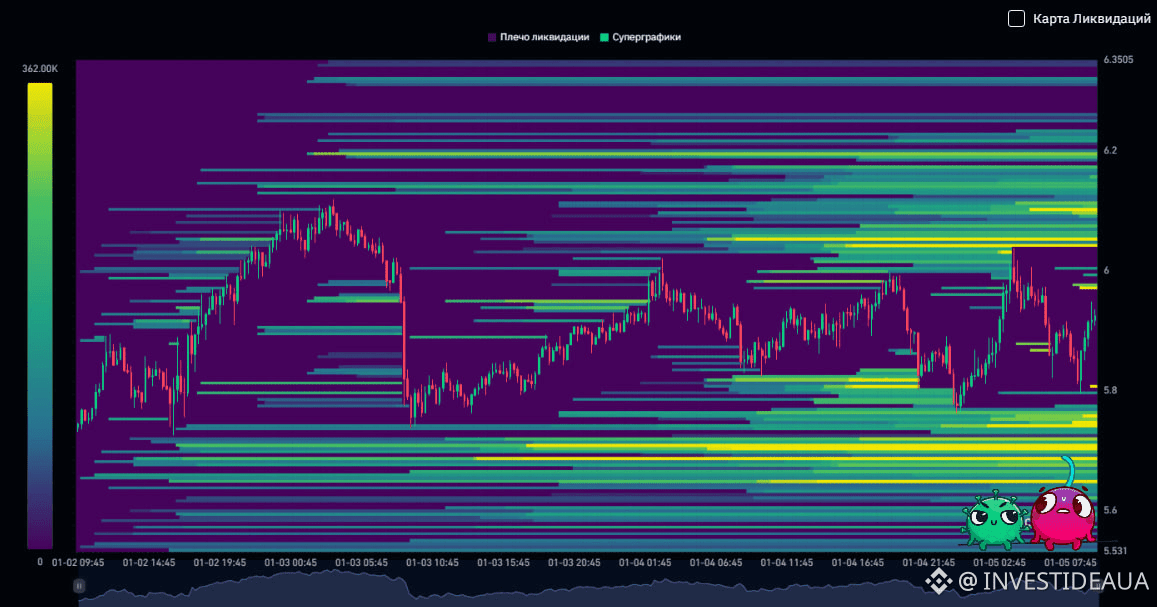The height and width of the screenshot is (607, 1157).
Task: Click the 01-04 16:45 time axis label
Action: pyautogui.click(x=857, y=563)
